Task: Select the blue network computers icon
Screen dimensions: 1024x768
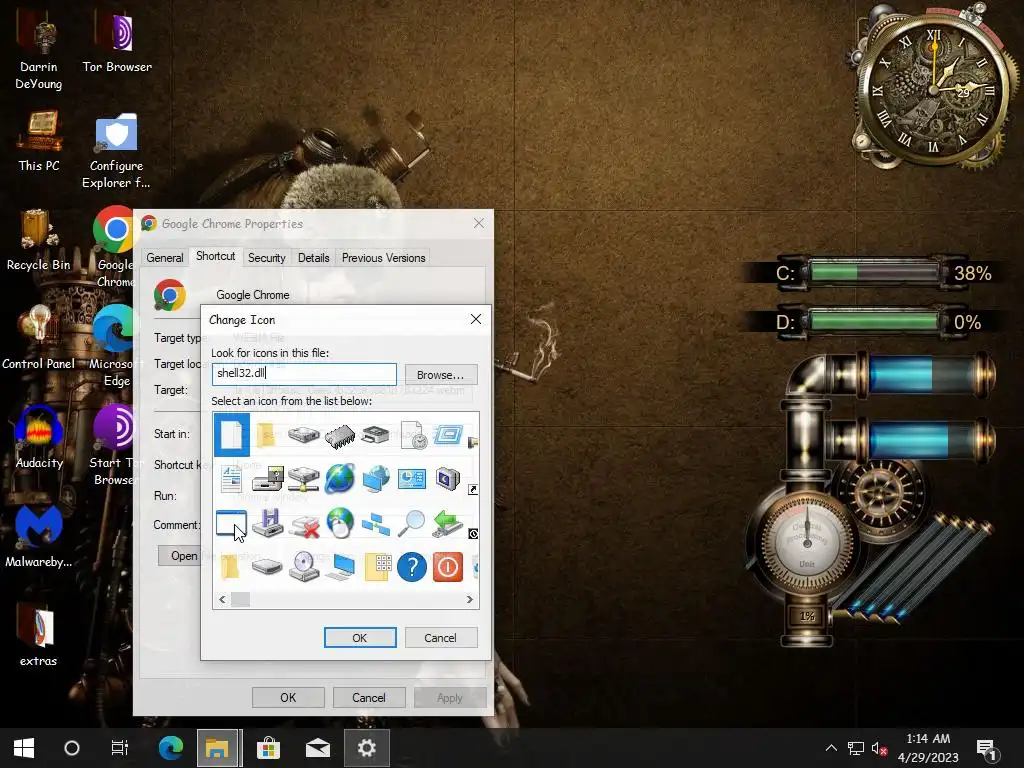Action: pos(376,524)
